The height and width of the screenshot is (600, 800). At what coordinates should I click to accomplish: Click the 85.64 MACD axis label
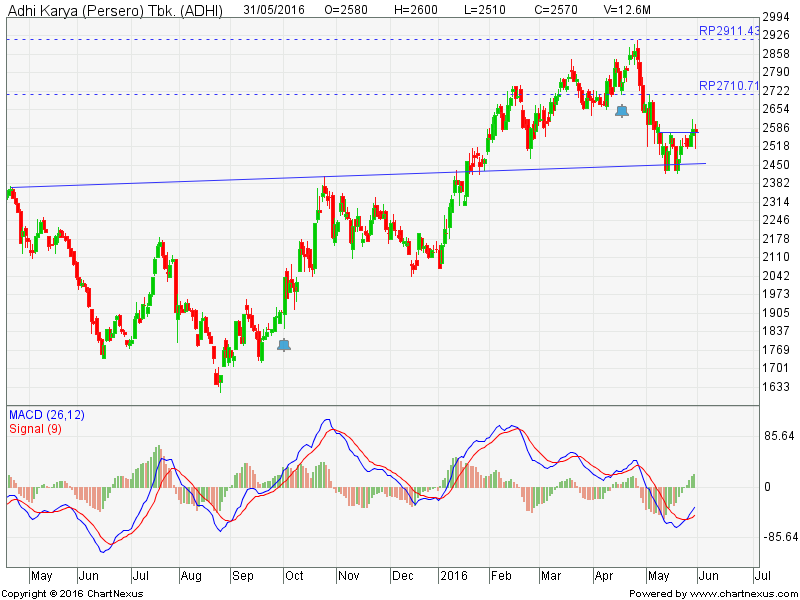[778, 436]
